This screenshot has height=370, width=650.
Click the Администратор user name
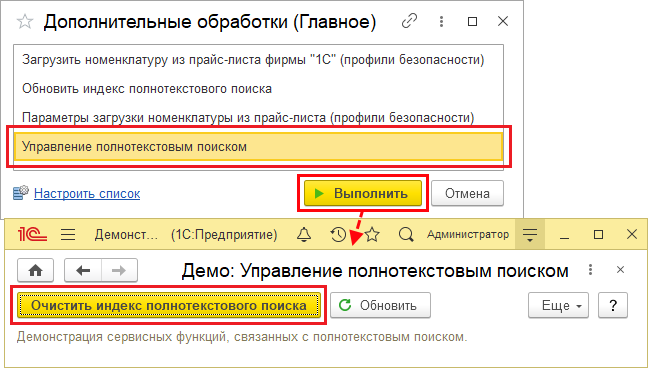[x=468, y=235]
